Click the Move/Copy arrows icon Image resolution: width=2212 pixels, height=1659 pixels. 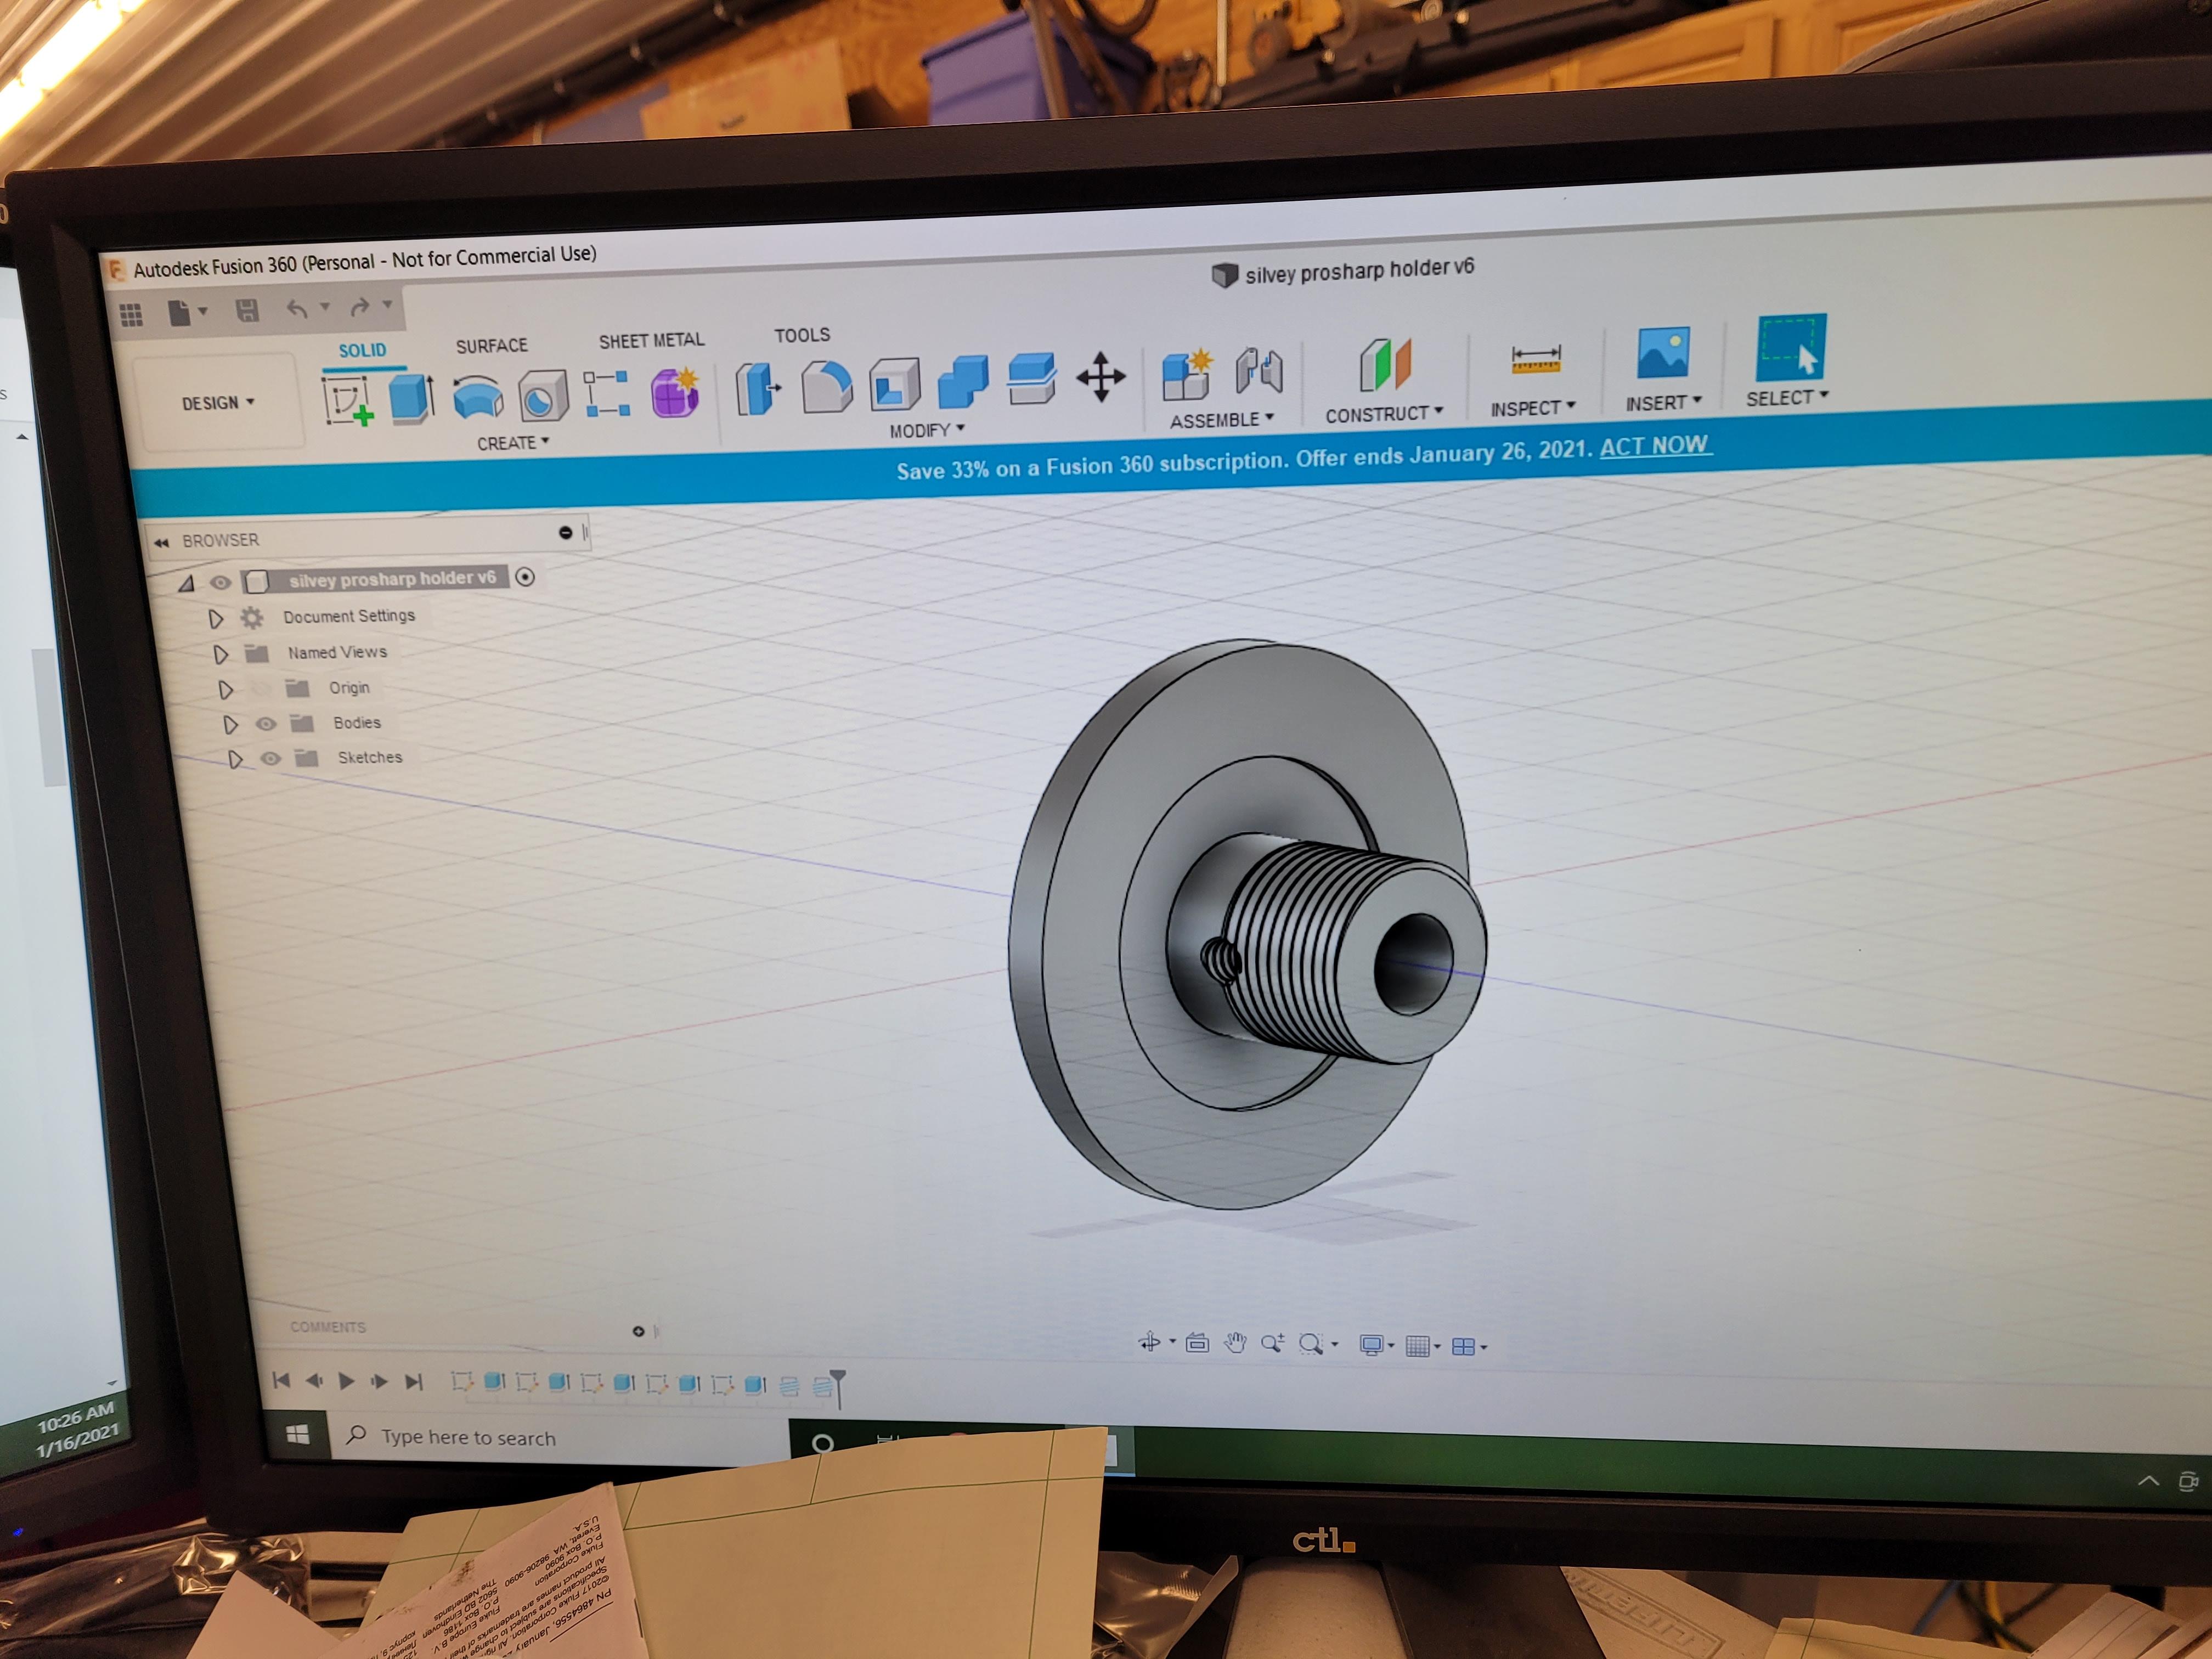(1101, 378)
